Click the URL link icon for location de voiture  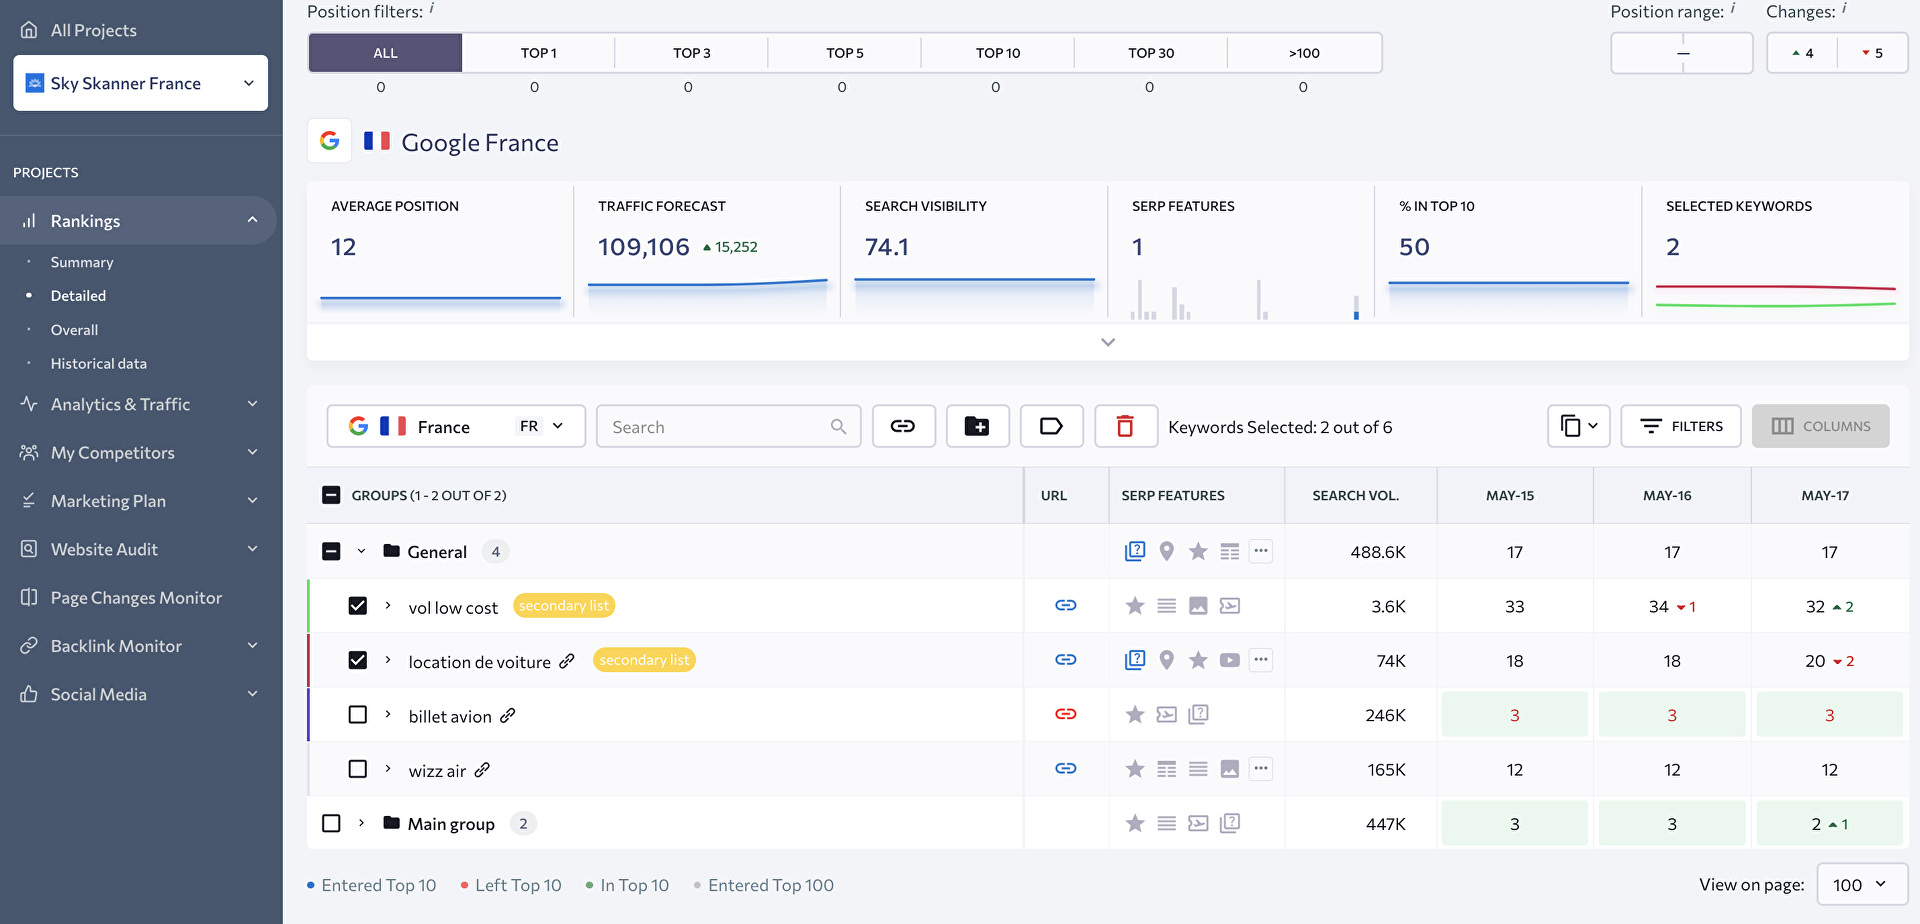(1065, 660)
